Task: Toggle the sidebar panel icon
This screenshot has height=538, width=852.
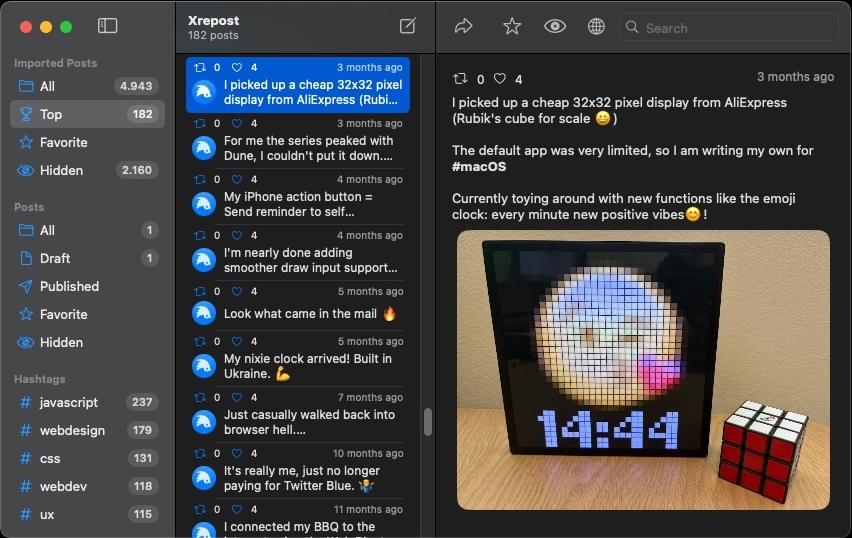Action: pos(108,26)
